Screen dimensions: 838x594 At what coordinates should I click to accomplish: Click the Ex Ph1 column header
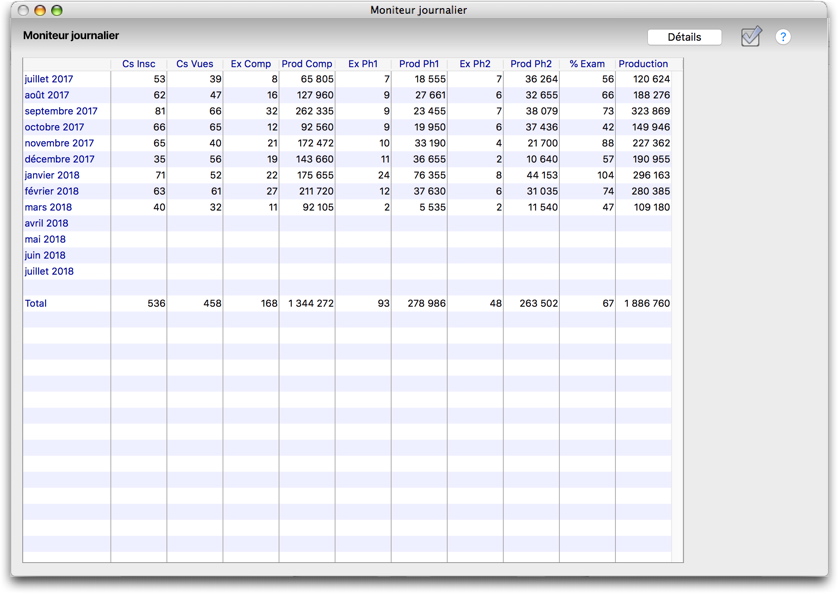coord(363,64)
